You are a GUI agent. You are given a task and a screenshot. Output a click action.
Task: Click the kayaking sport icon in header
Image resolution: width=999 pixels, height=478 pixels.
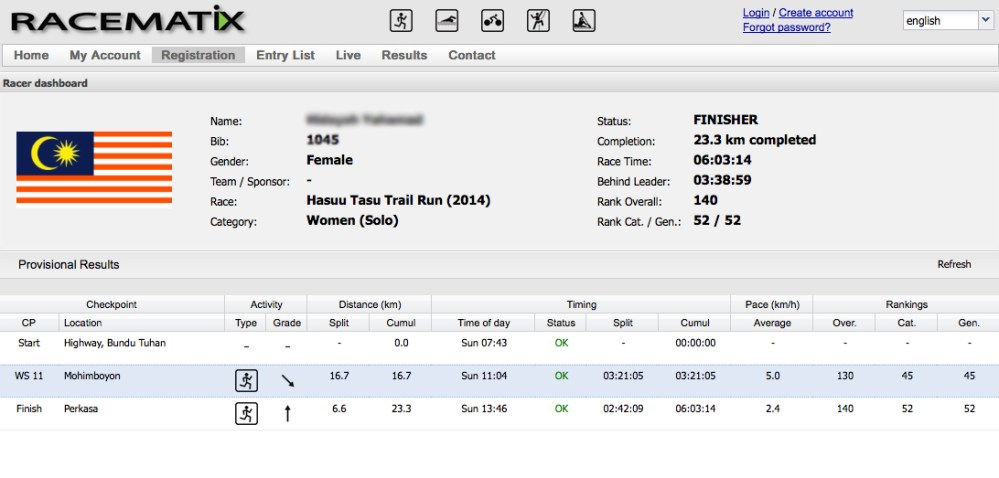585,20
